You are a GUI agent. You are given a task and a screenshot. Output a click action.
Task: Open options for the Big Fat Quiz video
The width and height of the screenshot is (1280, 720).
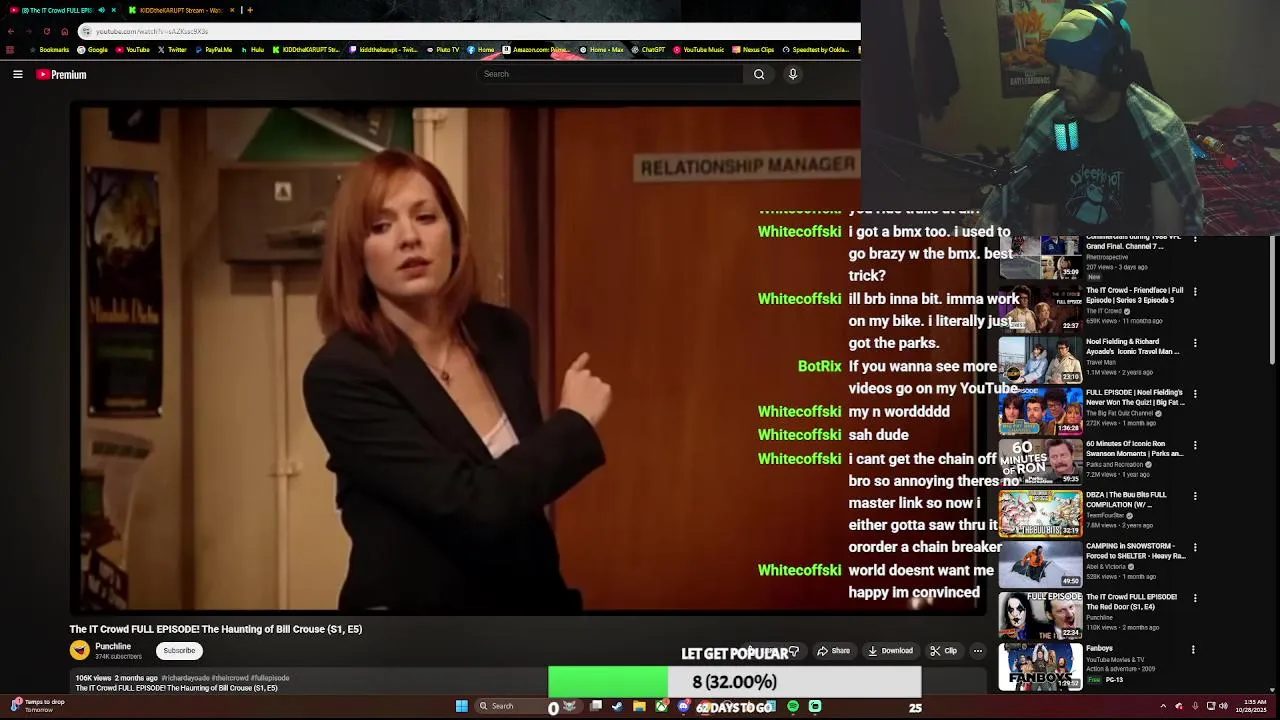pos(1194,394)
